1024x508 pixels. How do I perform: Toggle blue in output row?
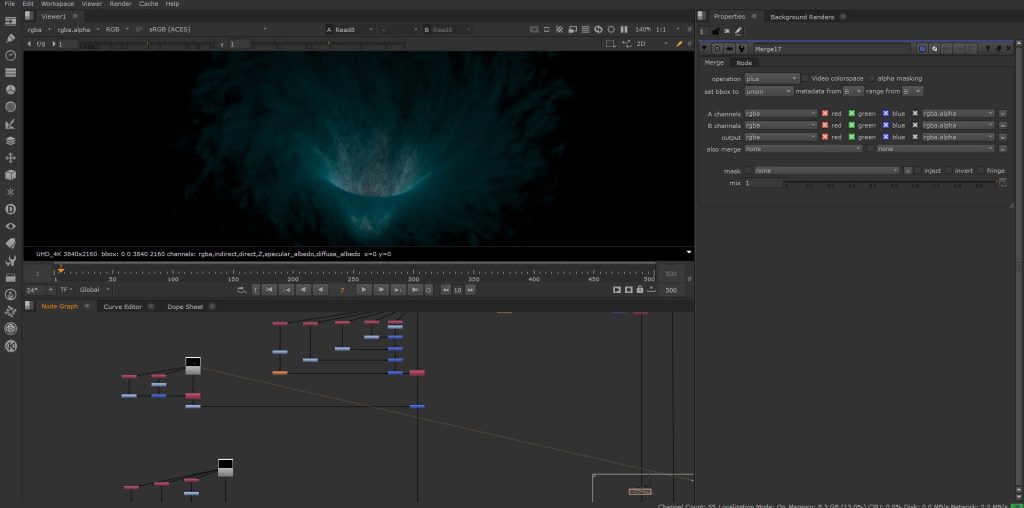tap(886, 137)
